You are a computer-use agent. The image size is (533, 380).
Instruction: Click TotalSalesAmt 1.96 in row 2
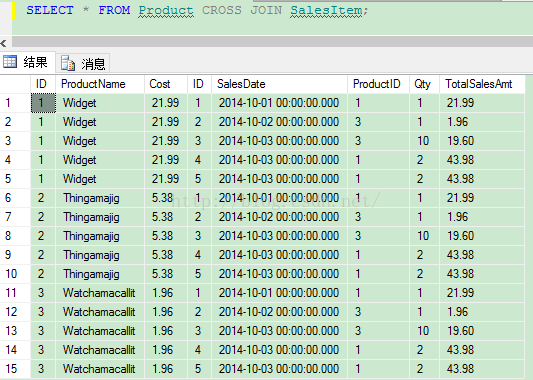click(482, 122)
